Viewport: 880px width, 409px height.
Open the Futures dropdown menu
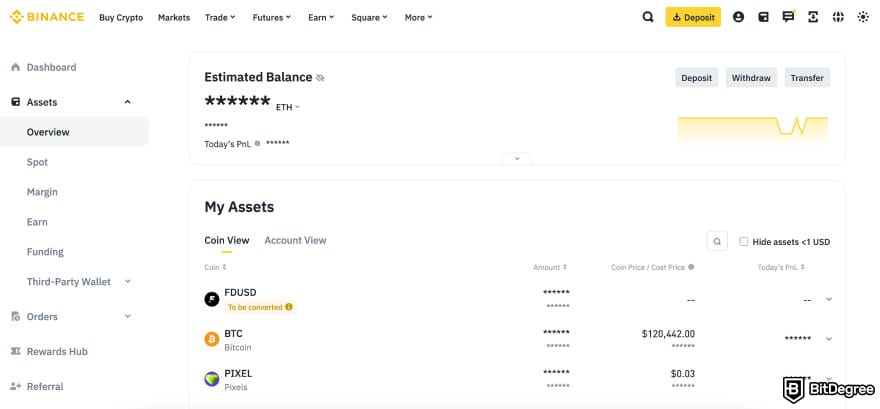click(x=272, y=17)
